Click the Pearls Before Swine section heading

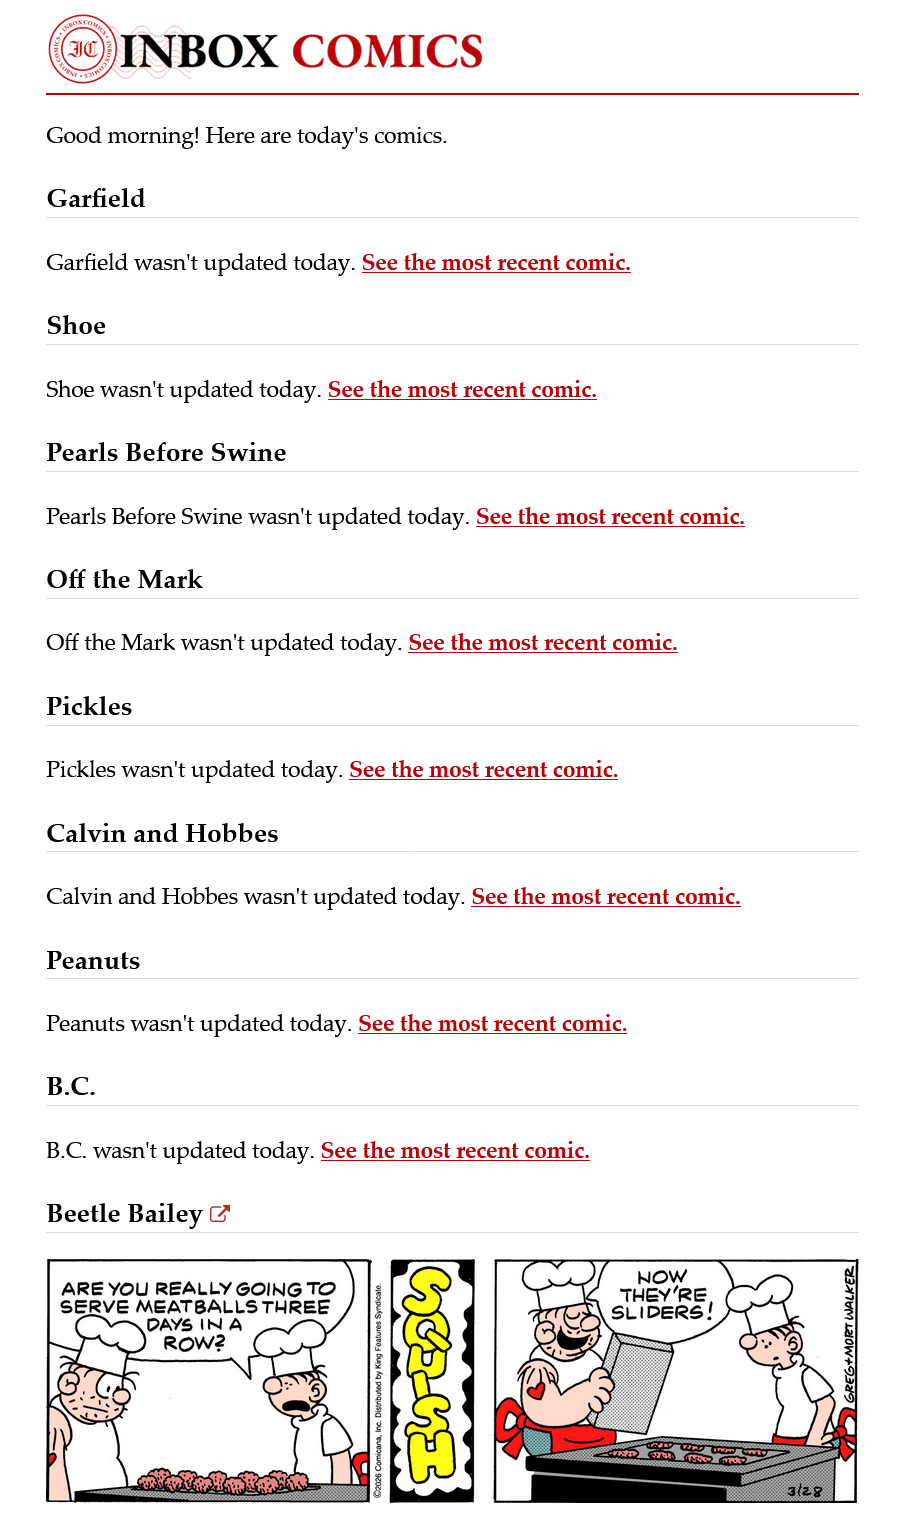(166, 453)
